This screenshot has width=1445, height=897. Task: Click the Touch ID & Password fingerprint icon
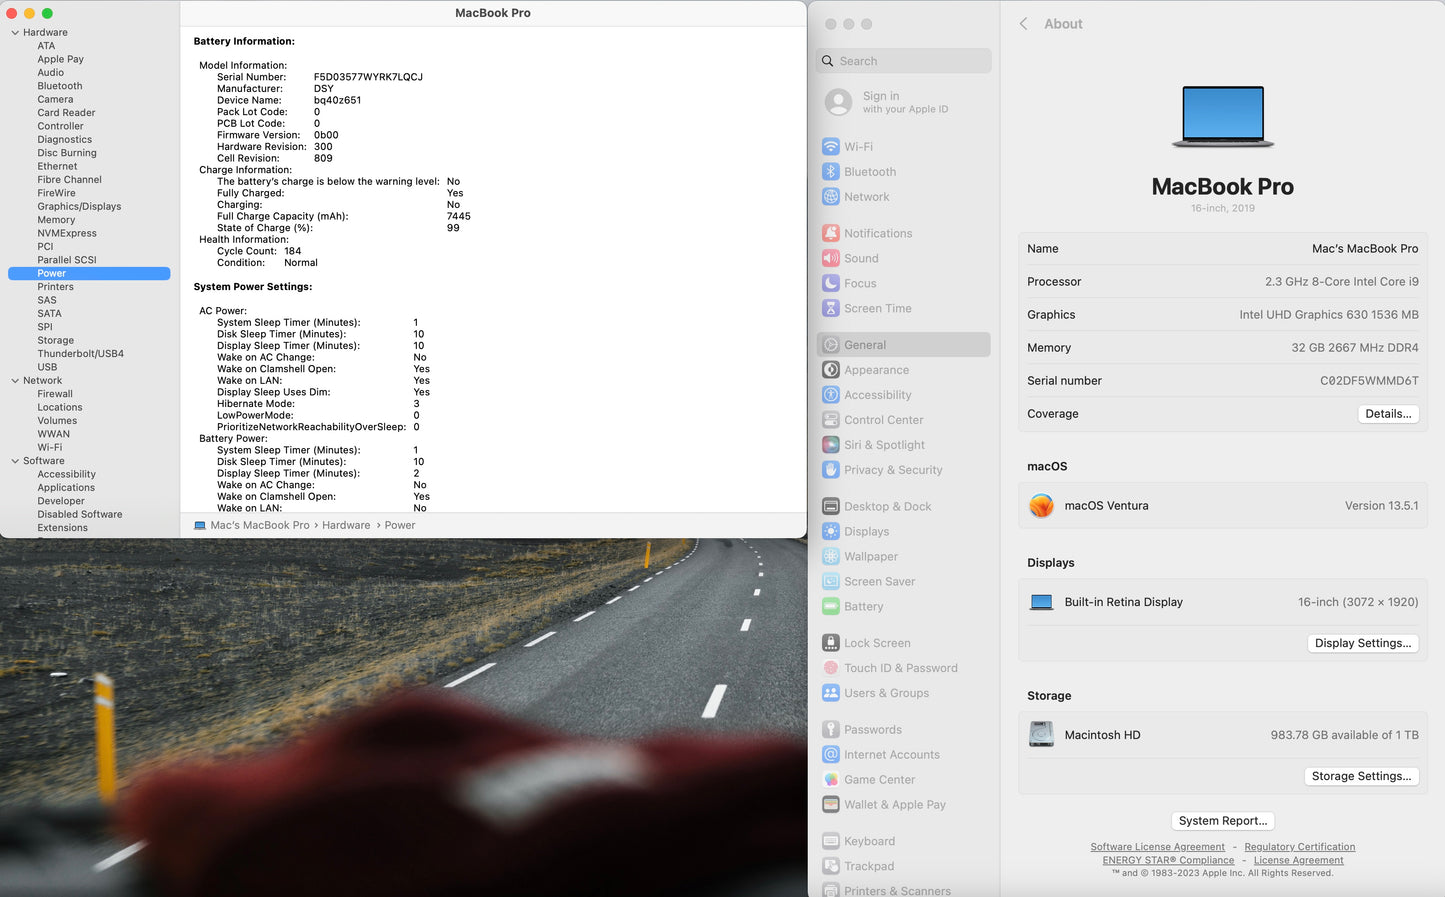coord(830,668)
